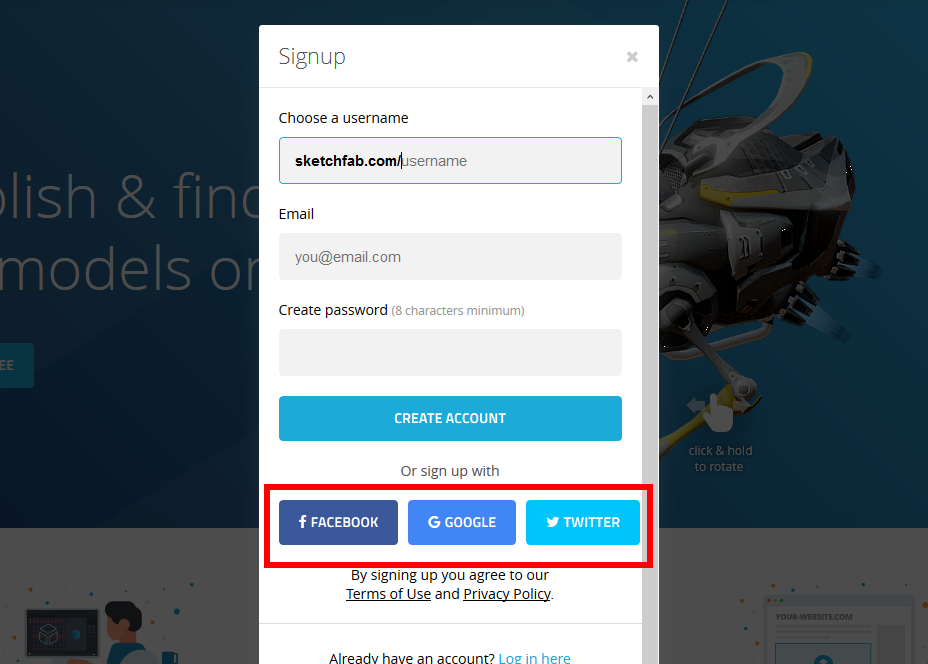The height and width of the screenshot is (664, 928).
Task: Click the rotate hand icon on 3D viewer
Action: click(x=718, y=408)
